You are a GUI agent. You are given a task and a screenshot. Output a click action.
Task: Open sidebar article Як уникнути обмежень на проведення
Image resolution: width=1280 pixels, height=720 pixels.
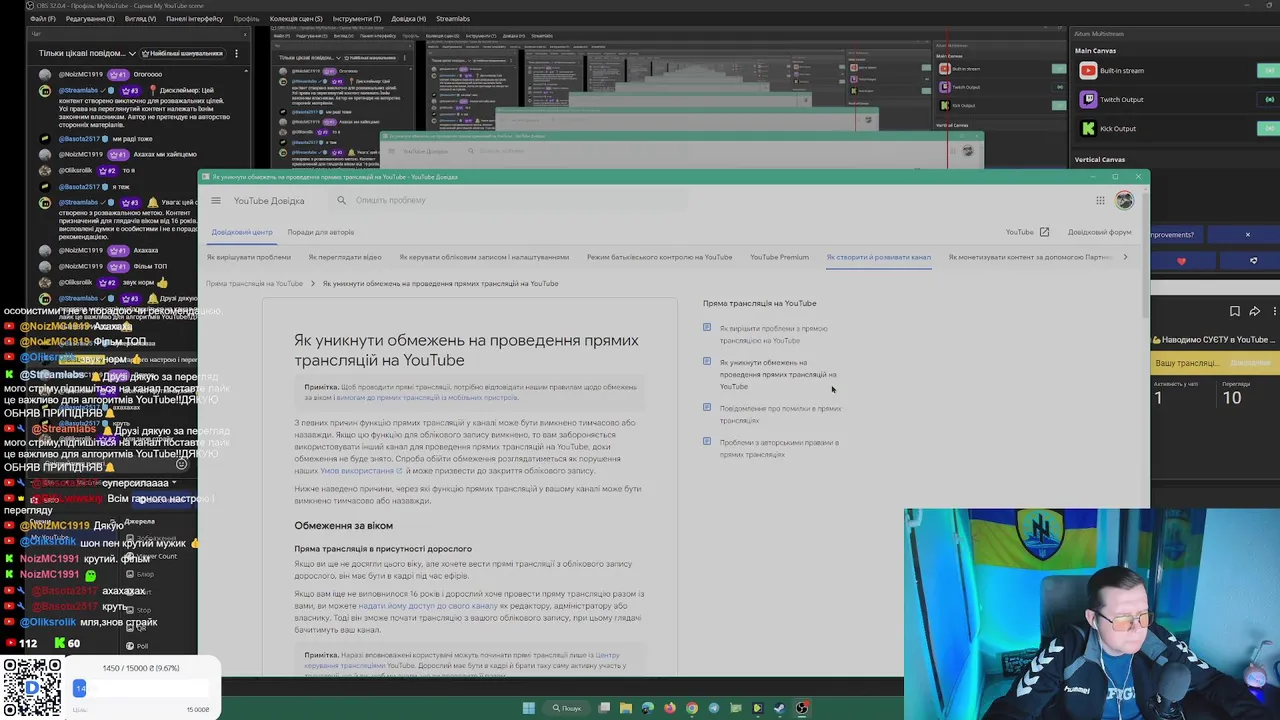click(778, 375)
